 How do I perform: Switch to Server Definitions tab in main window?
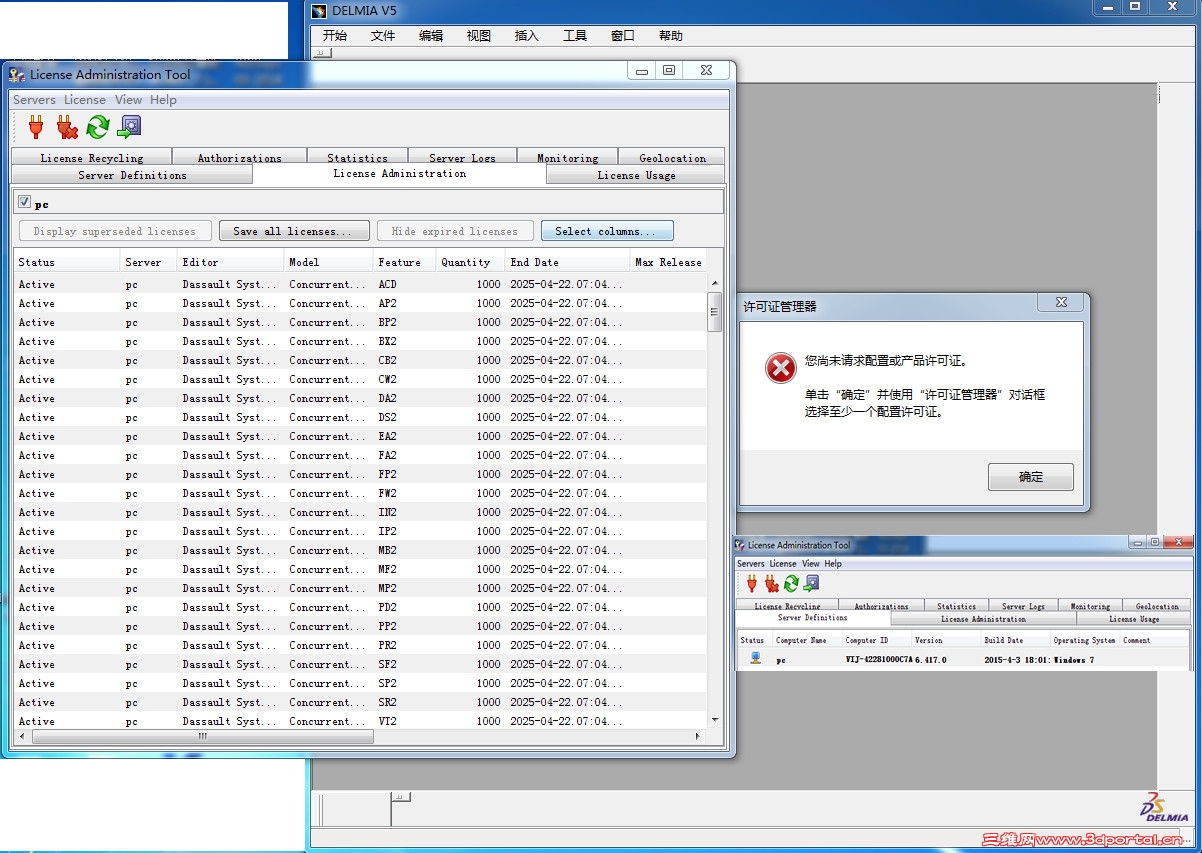(132, 175)
